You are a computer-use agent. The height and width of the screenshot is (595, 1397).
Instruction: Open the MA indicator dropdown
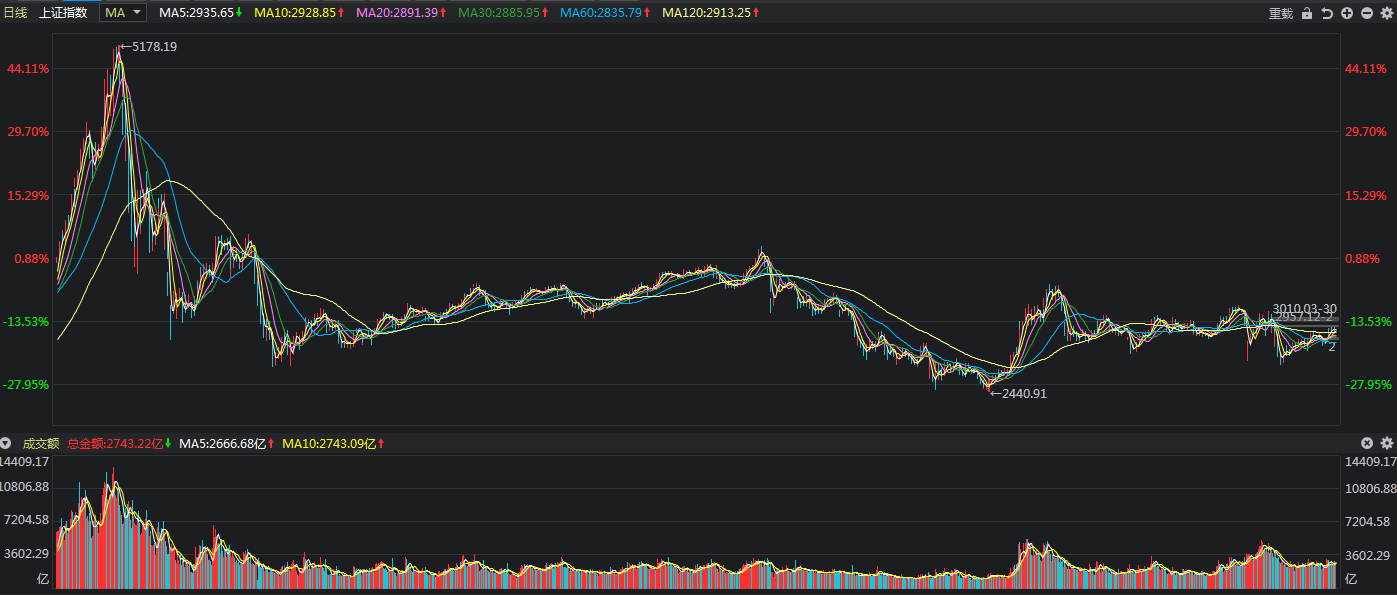(x=125, y=13)
